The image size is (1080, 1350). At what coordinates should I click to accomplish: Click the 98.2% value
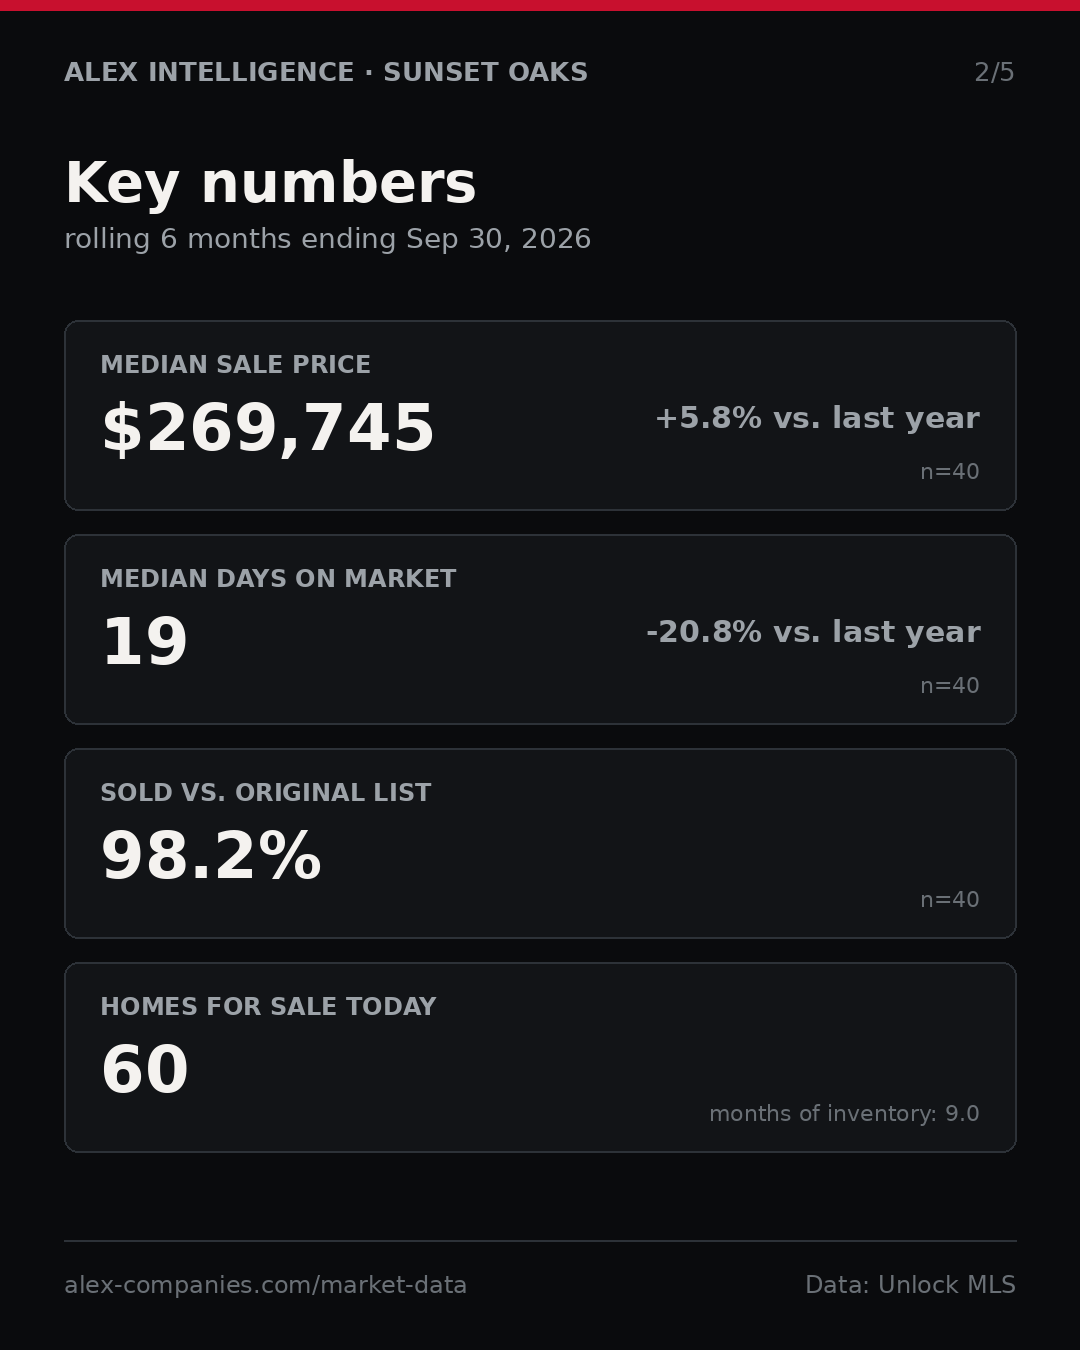211,857
